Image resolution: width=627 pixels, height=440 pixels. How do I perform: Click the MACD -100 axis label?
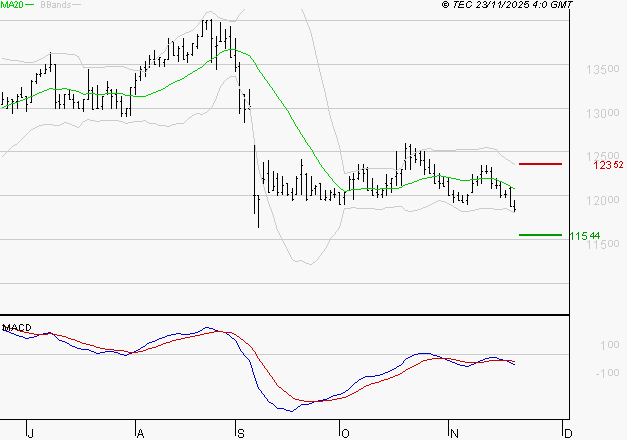[x=607, y=373]
